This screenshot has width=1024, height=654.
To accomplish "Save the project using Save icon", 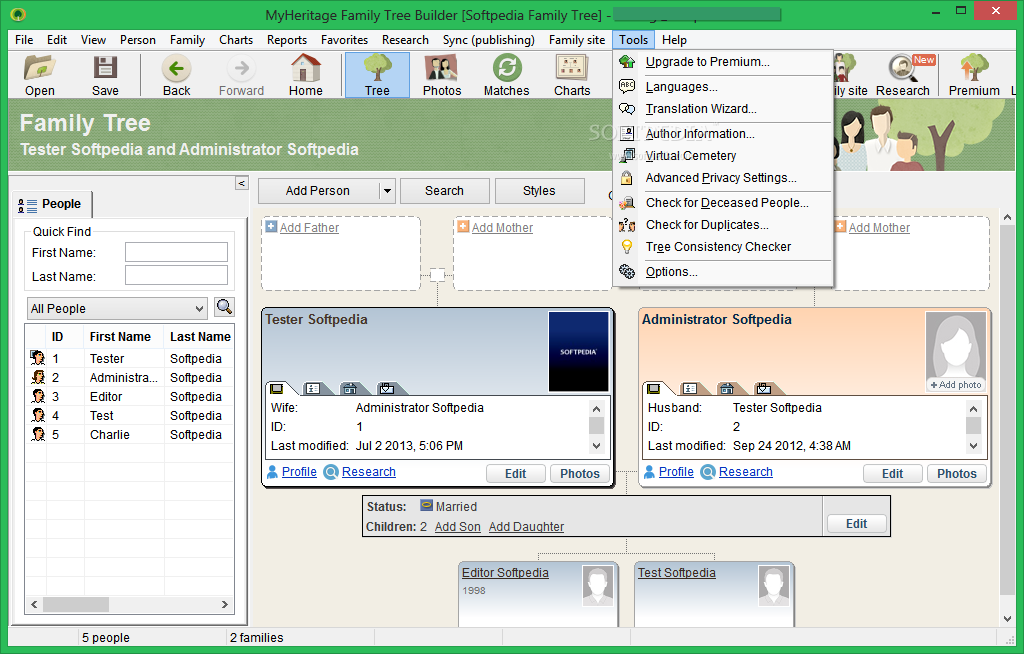I will pyautogui.click(x=104, y=75).
